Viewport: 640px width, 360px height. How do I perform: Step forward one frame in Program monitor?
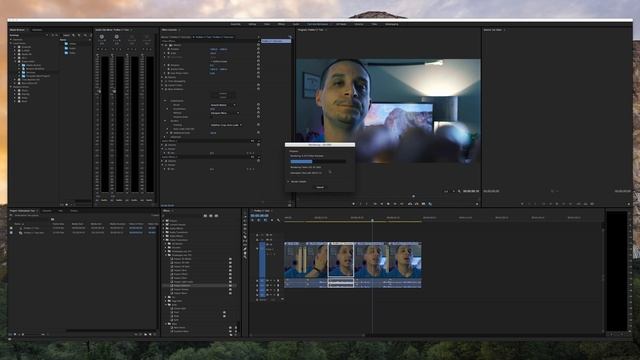[x=395, y=204]
